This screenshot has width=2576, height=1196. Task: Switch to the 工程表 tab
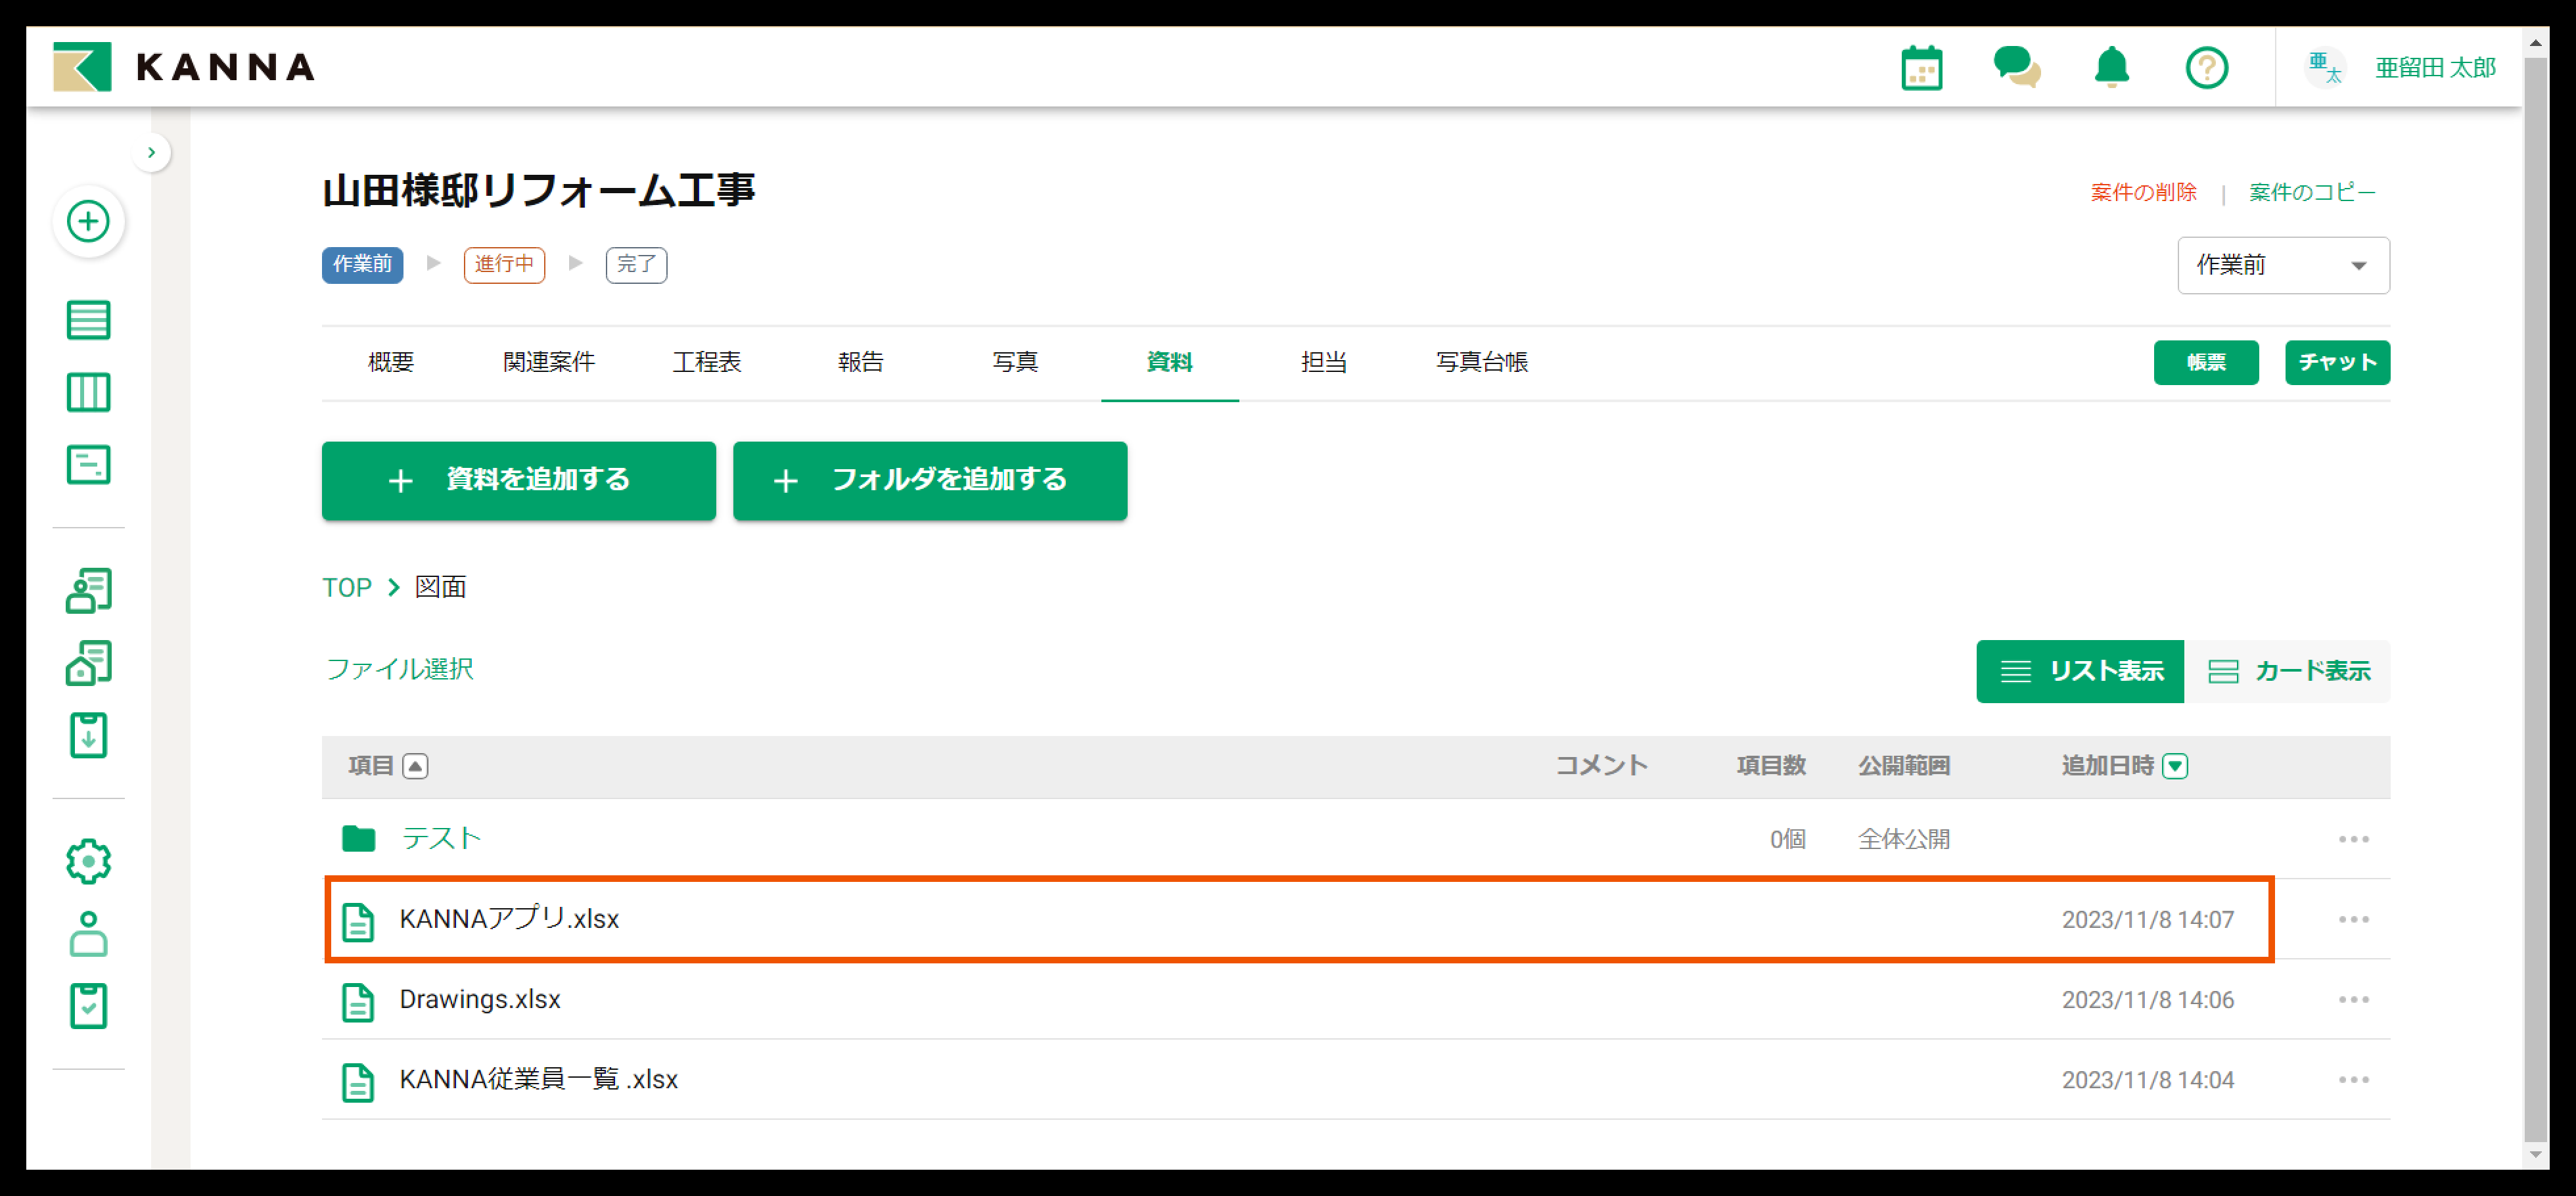(706, 362)
